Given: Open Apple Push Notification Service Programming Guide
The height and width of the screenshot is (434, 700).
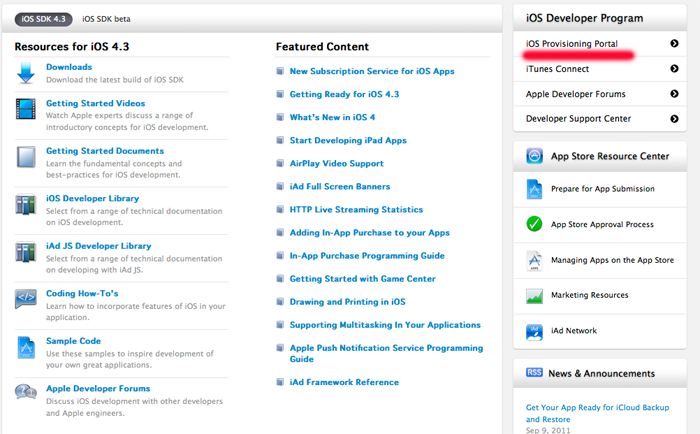Looking at the screenshot, I should click(386, 353).
